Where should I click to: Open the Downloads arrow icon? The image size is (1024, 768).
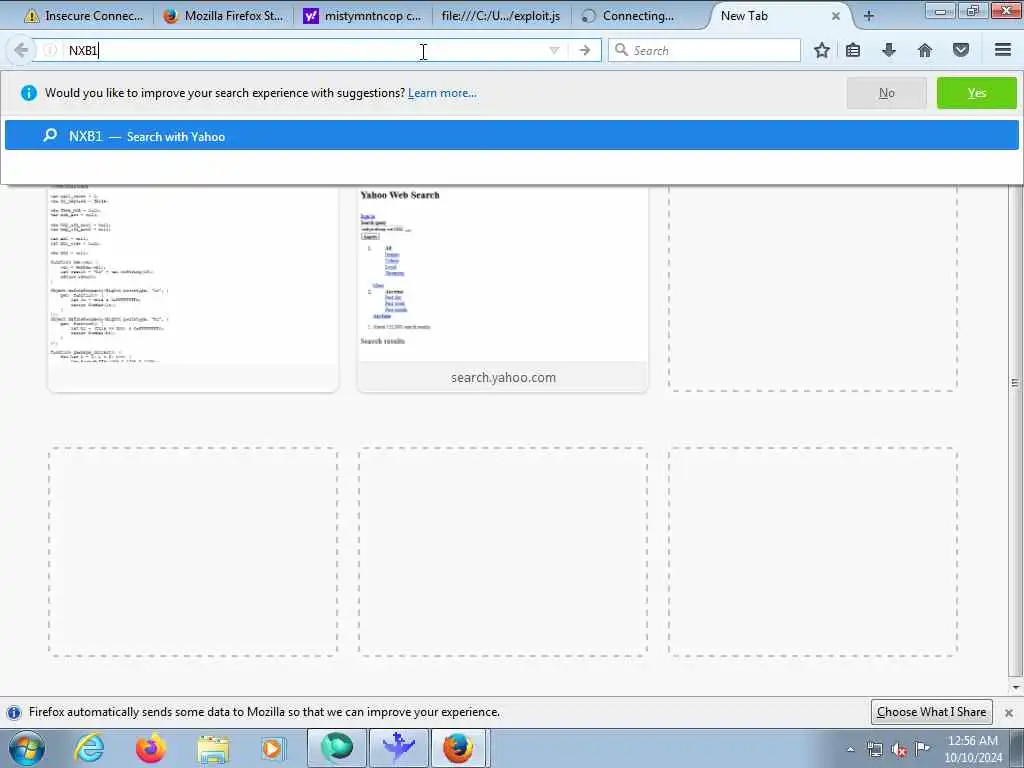coord(889,50)
